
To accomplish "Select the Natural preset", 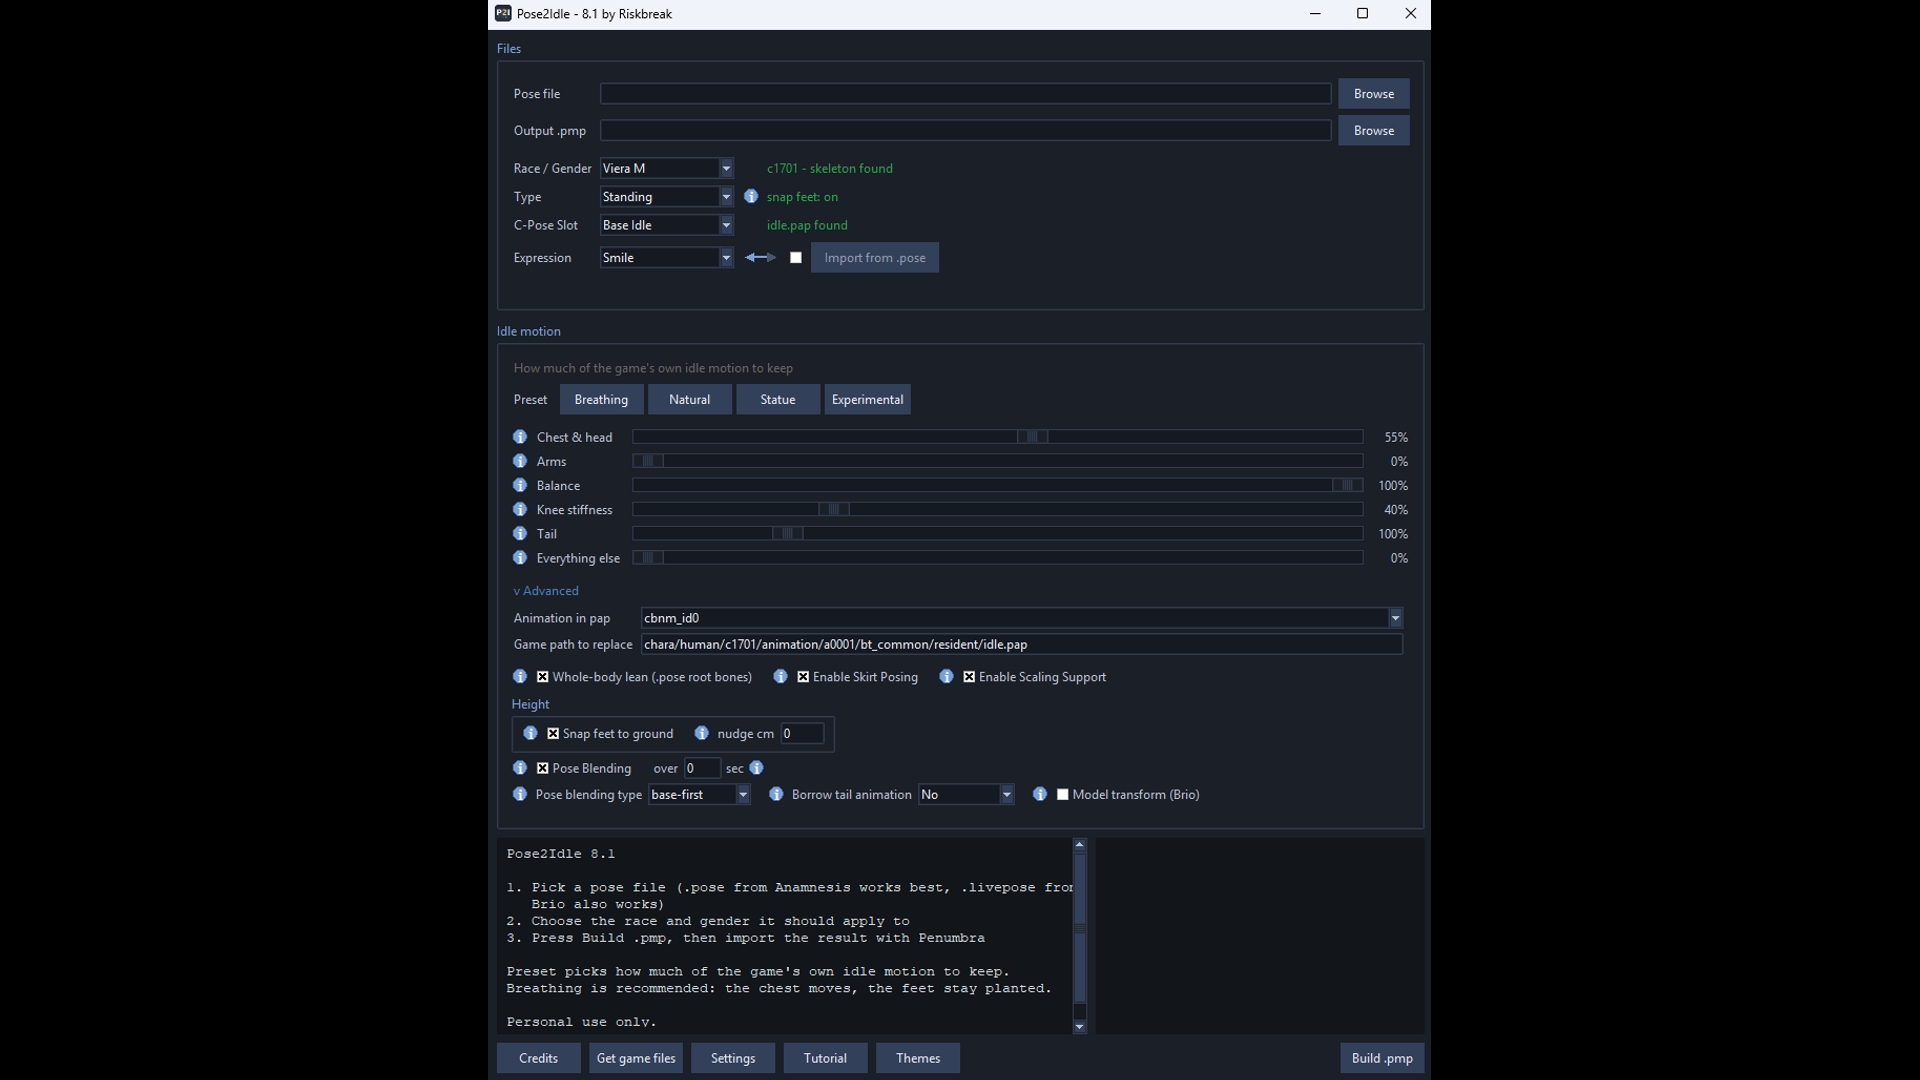I will (x=690, y=400).
